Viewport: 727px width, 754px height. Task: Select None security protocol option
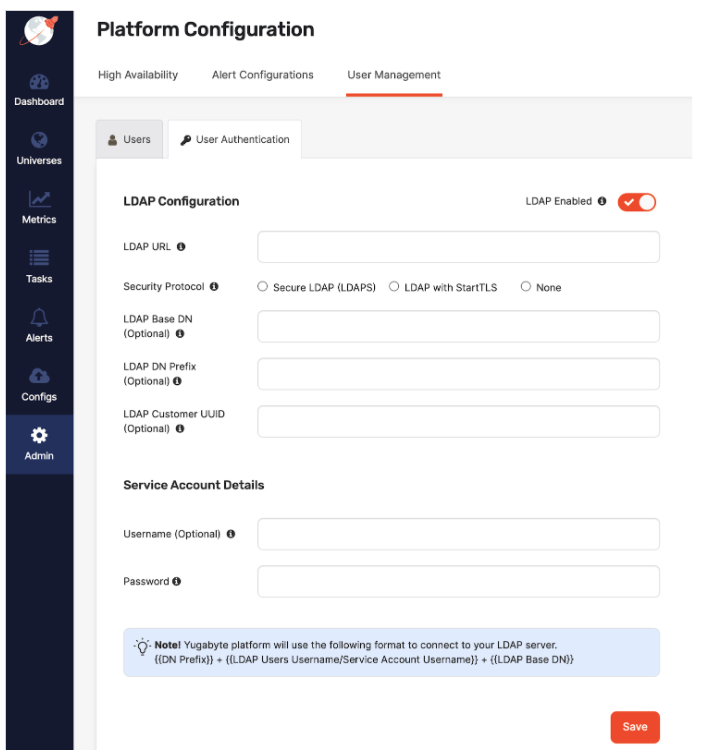coord(526,287)
